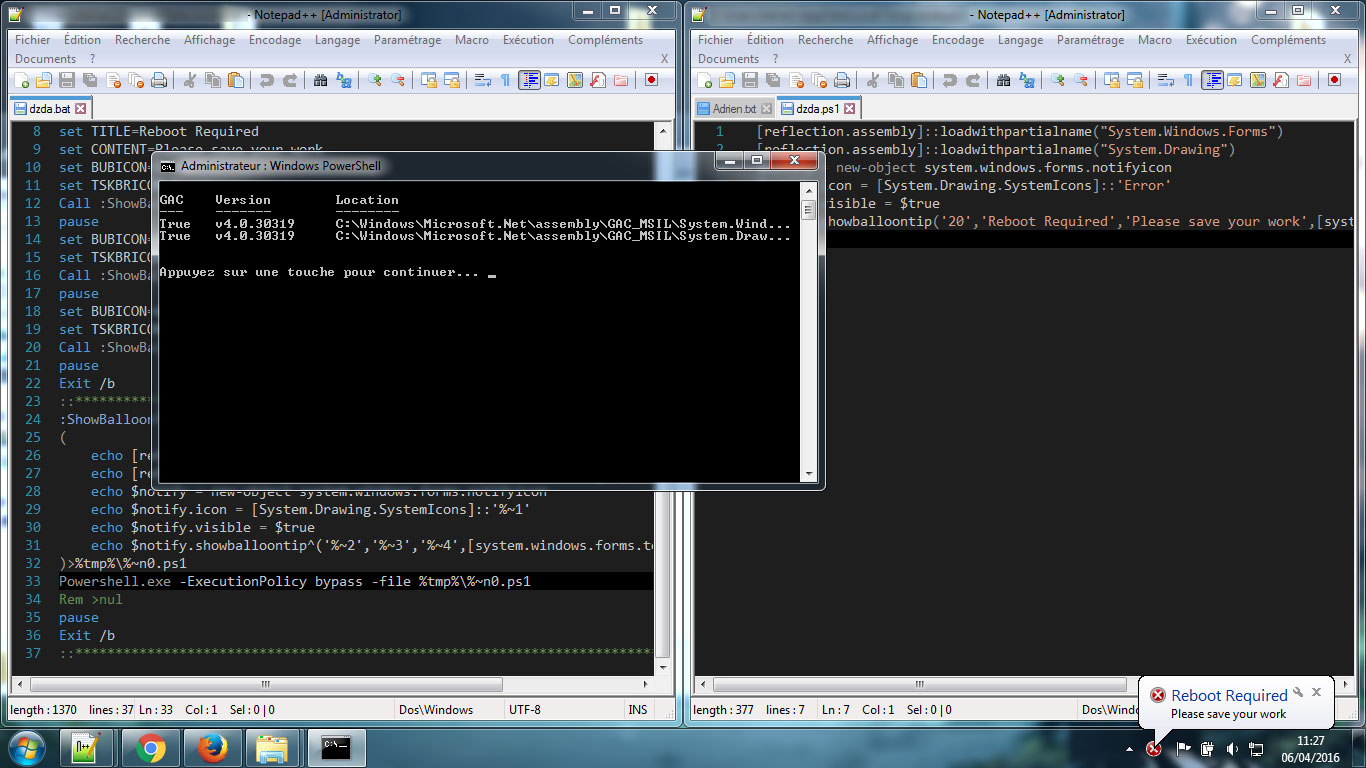Image resolution: width=1366 pixels, height=768 pixels.
Task: Open Notepad++ from the taskbar
Action: (88, 748)
